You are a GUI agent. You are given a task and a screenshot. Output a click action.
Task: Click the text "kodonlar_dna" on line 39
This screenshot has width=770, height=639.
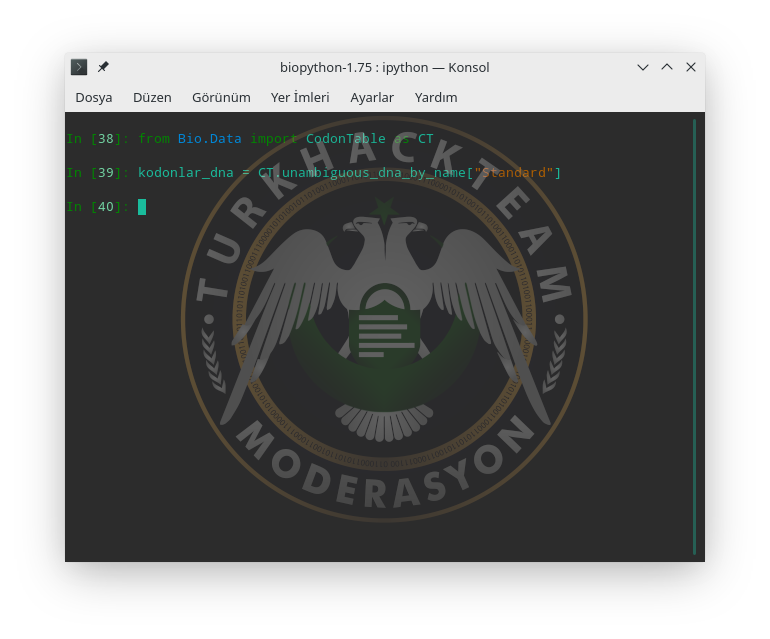pos(186,173)
